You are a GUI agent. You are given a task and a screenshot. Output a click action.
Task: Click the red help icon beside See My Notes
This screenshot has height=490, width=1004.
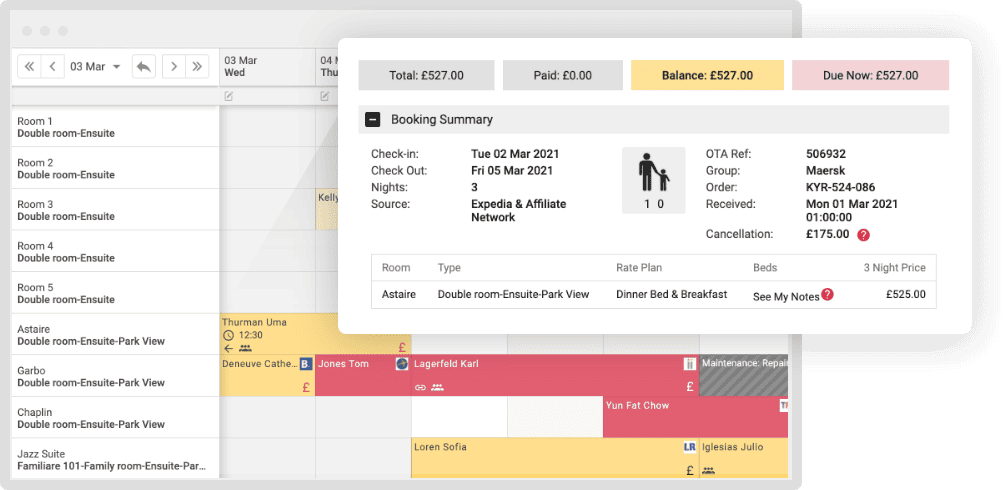827,294
